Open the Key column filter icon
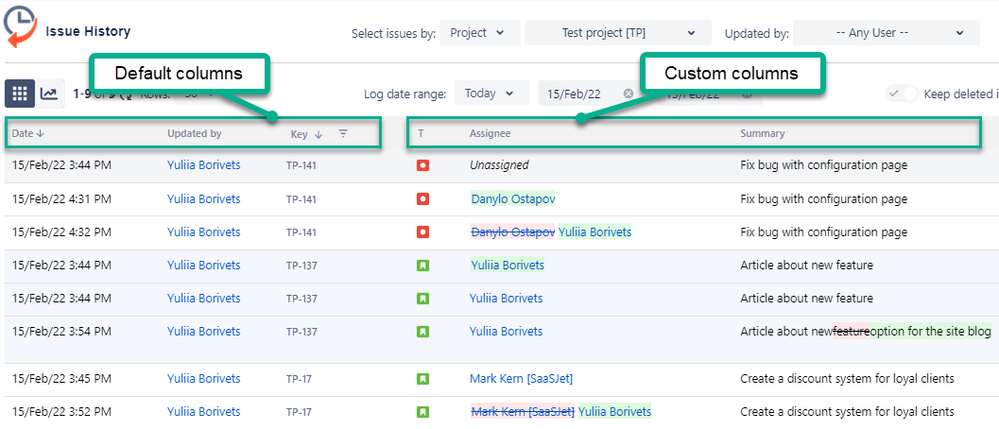Viewport: 999px width, 429px height. 343,133
